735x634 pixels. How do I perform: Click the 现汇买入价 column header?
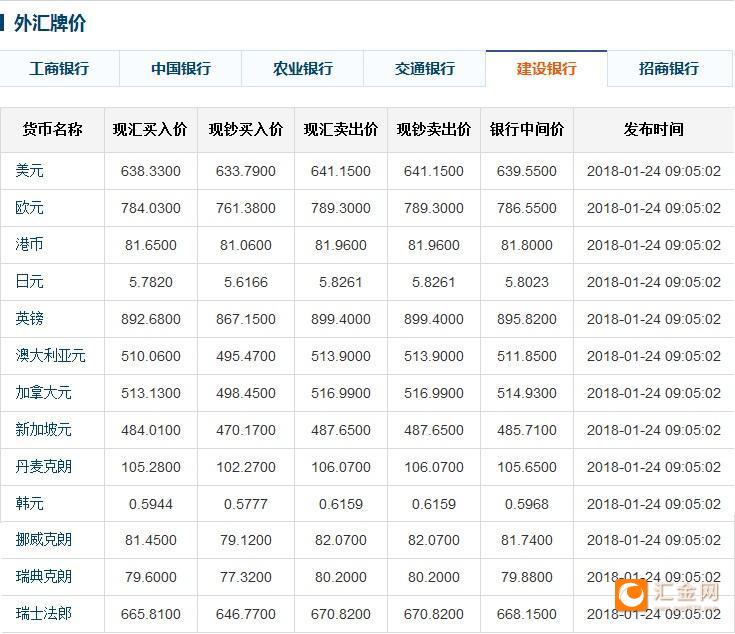150,129
